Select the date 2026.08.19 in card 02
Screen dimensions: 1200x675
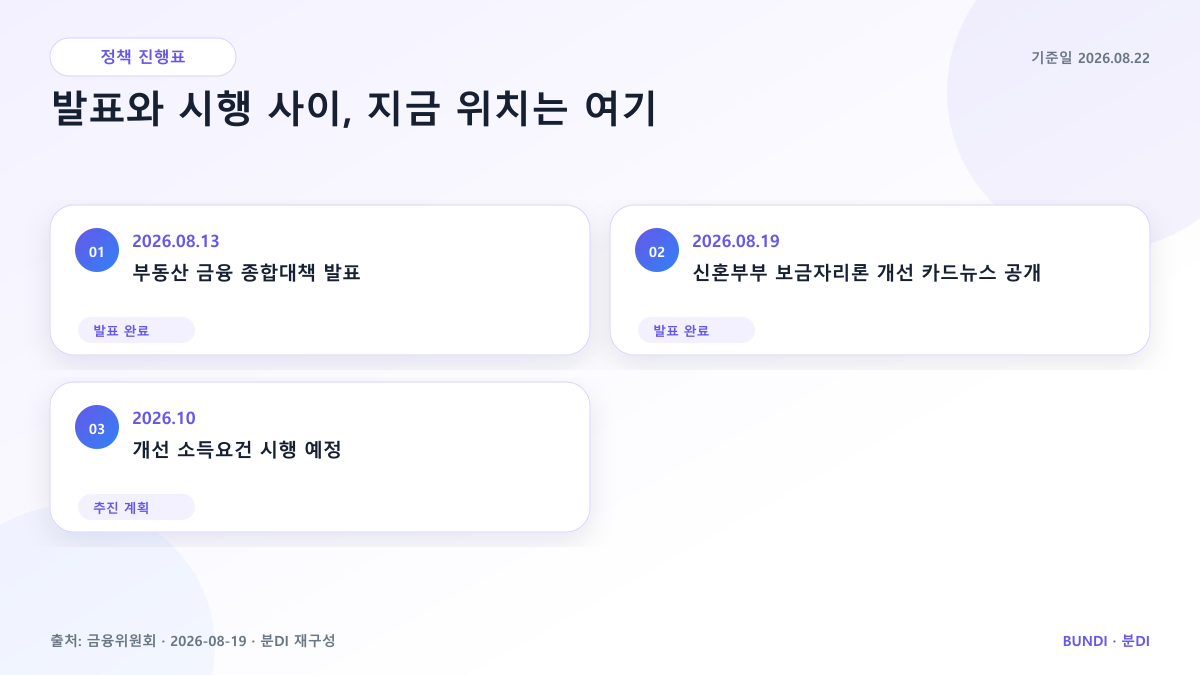(x=736, y=241)
